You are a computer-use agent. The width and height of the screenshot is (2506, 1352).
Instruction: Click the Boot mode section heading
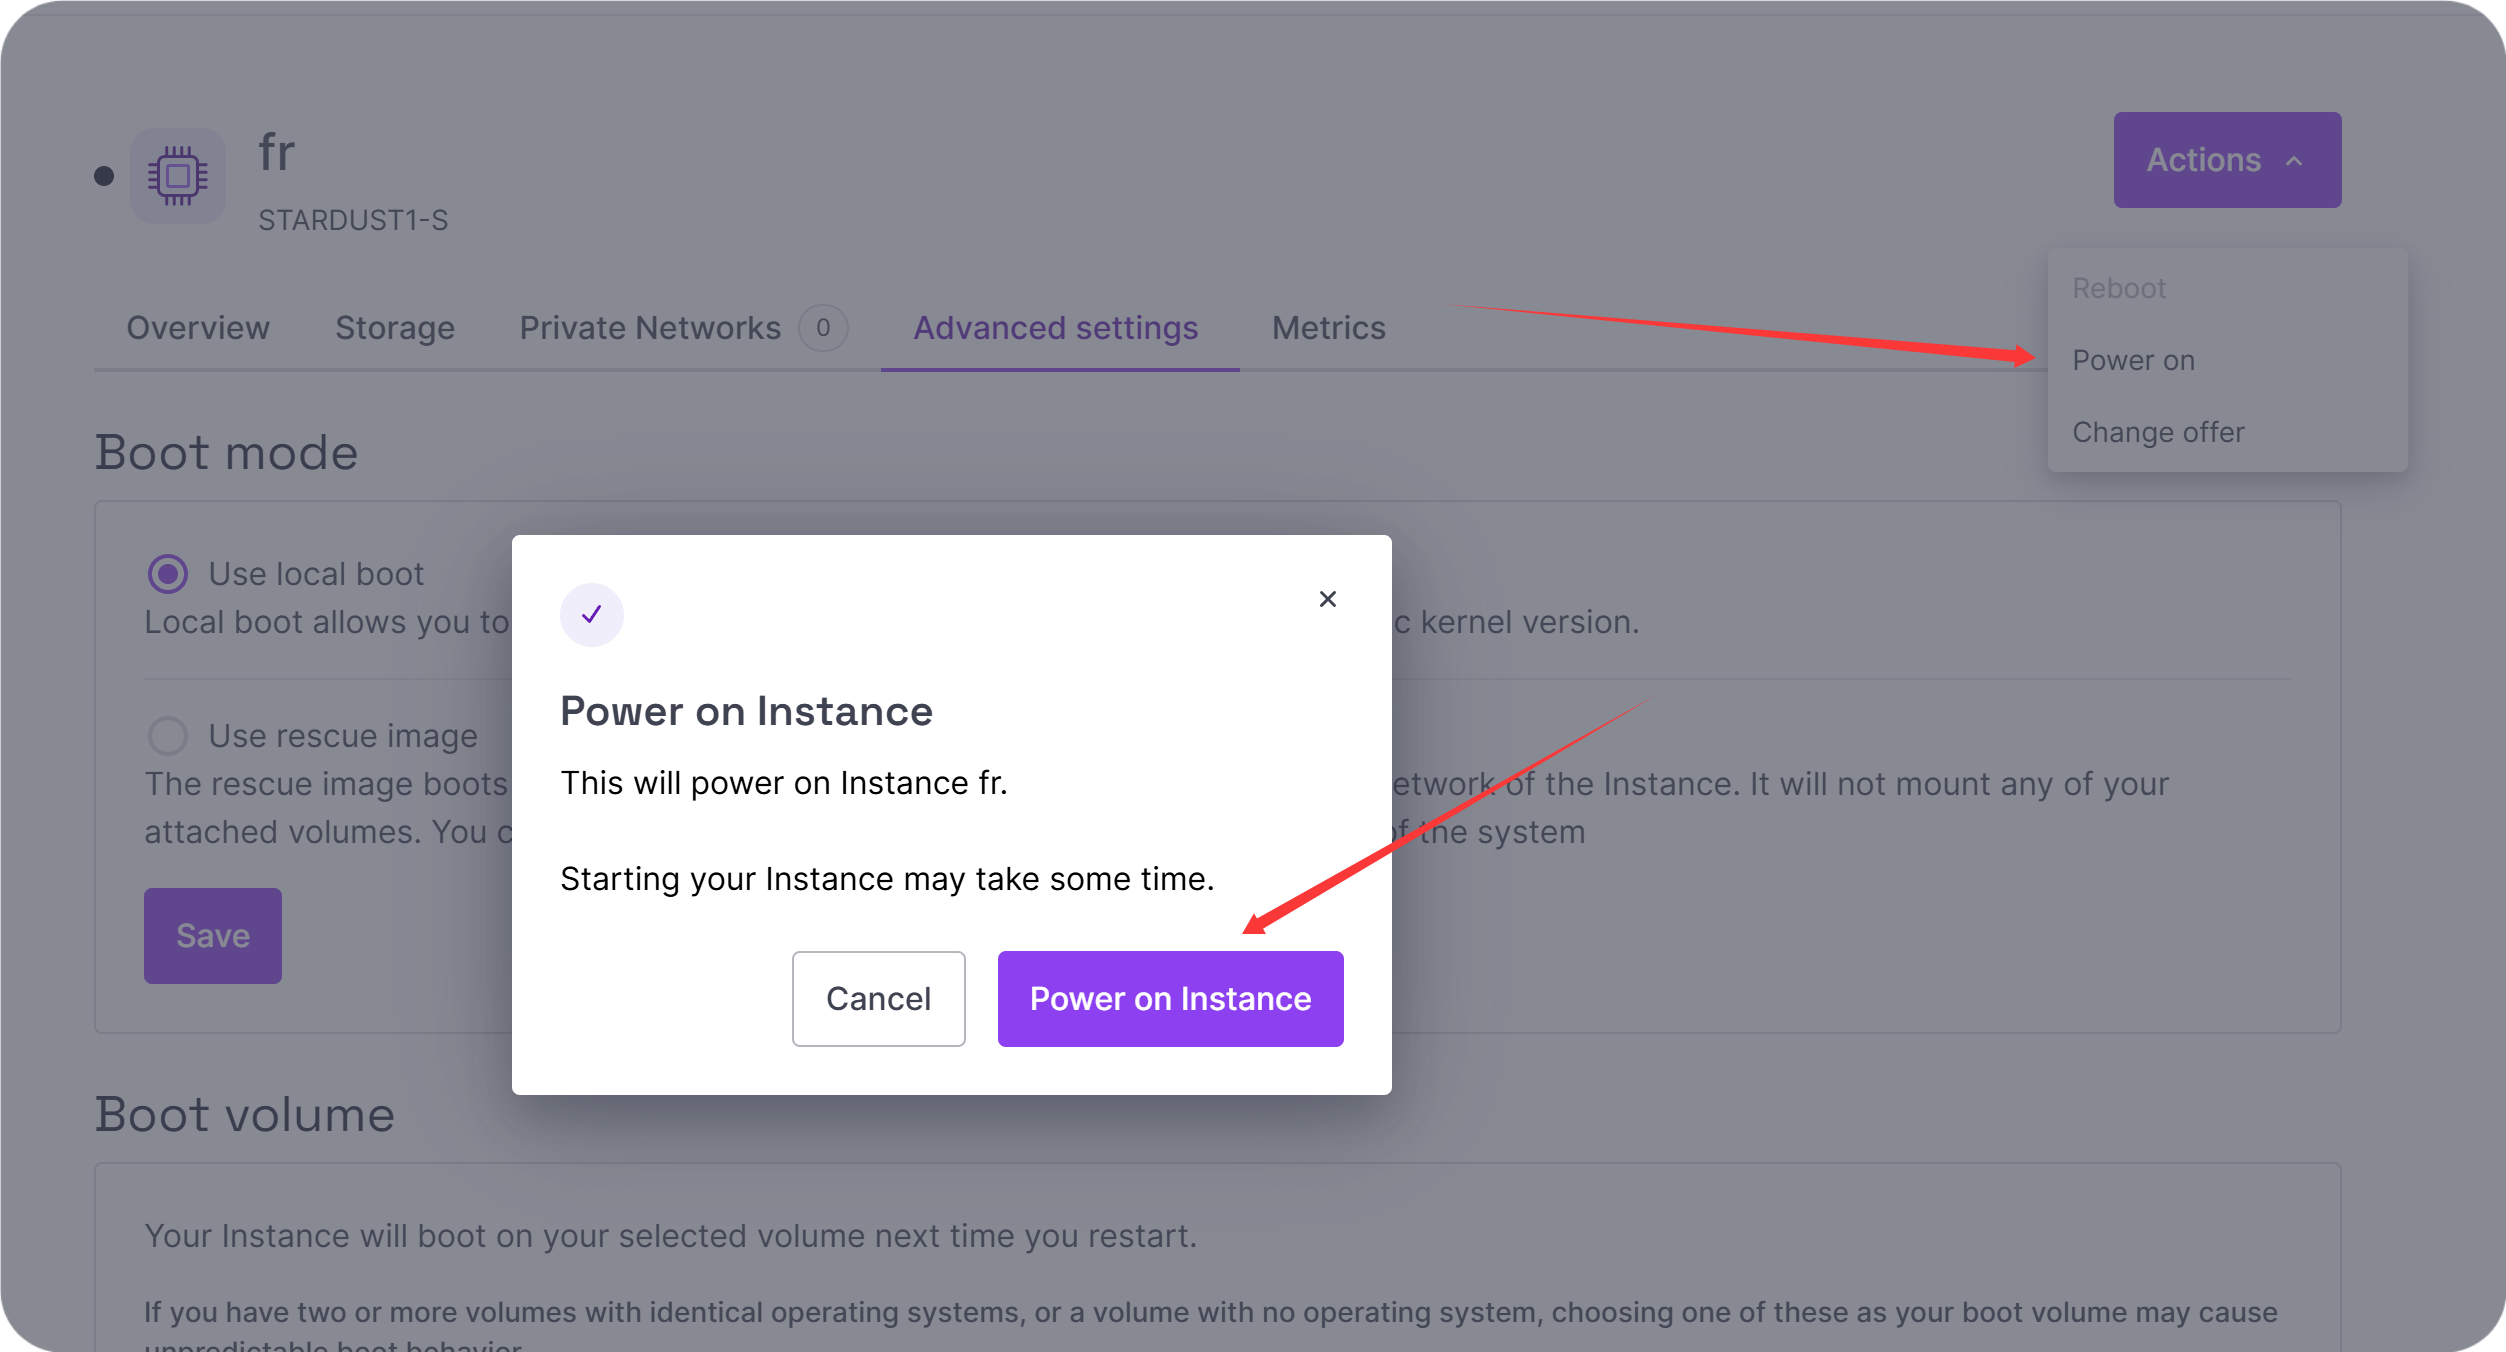[x=227, y=452]
